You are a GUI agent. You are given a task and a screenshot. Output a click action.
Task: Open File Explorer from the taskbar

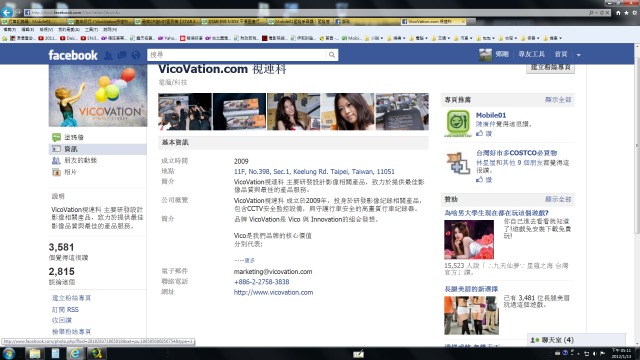coord(35,353)
